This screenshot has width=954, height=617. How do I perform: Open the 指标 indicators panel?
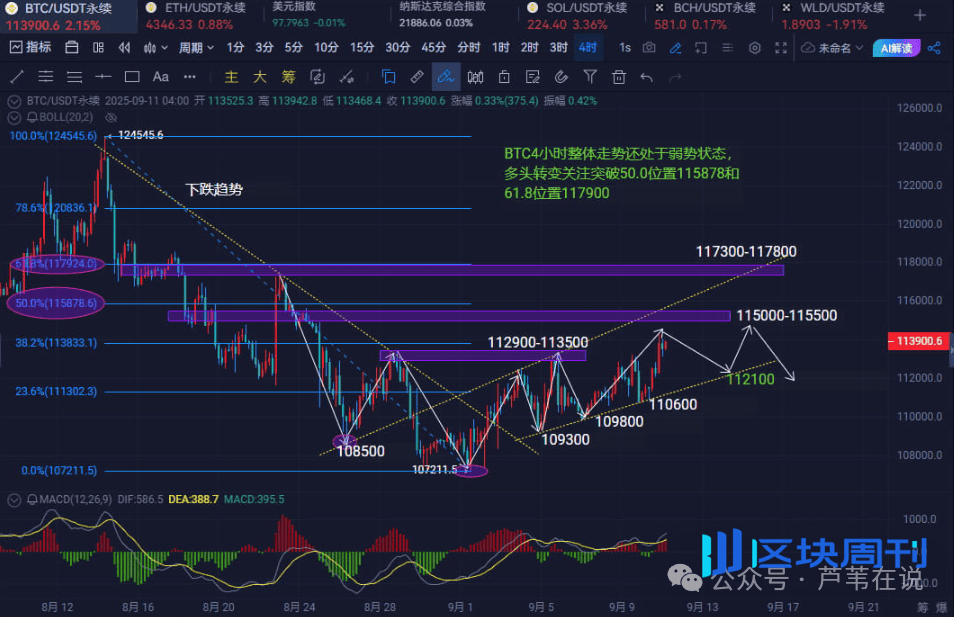click(30, 47)
